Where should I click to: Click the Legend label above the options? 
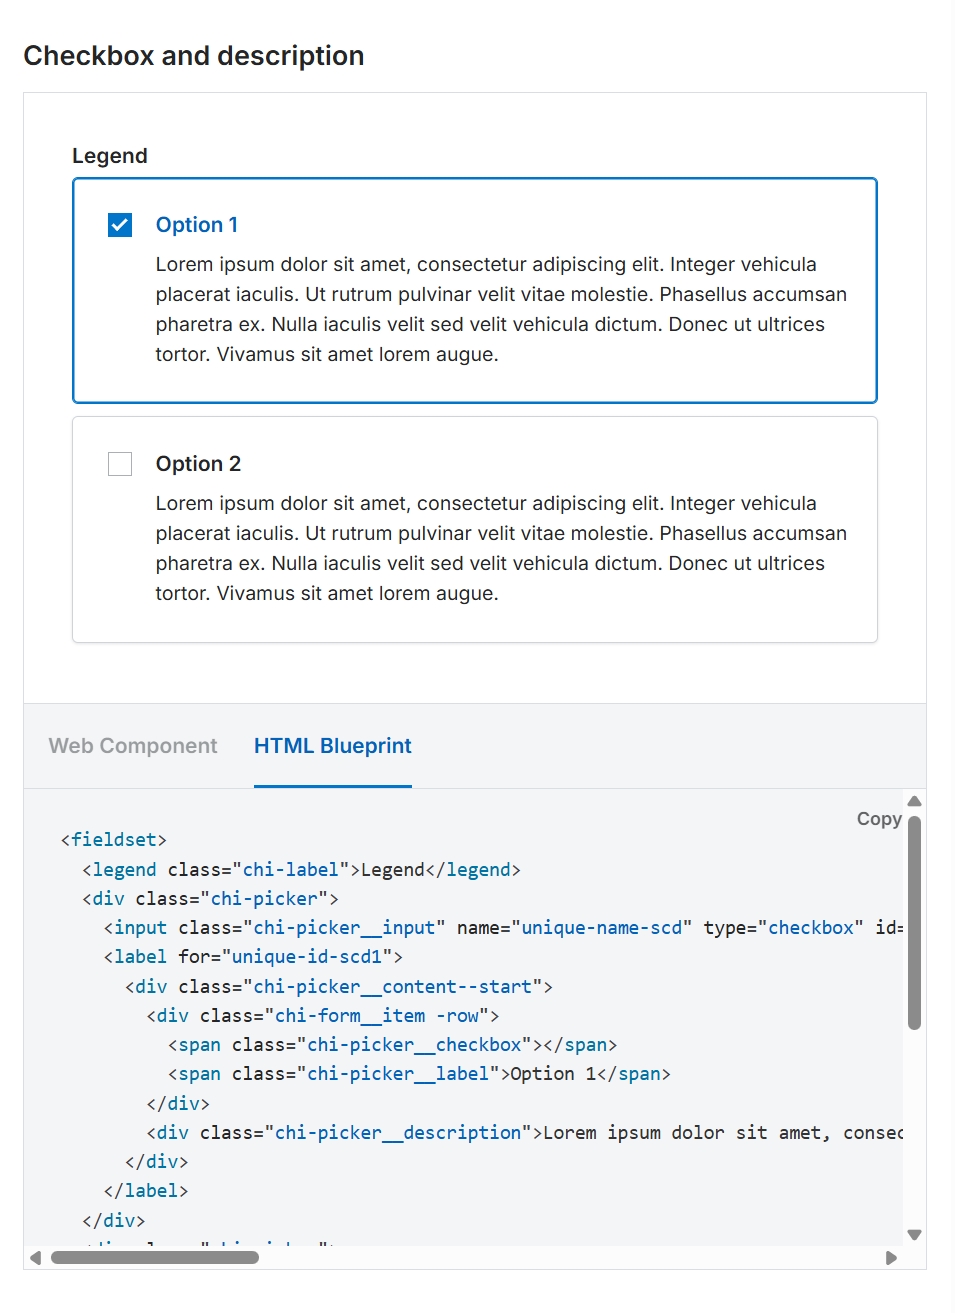point(110,156)
